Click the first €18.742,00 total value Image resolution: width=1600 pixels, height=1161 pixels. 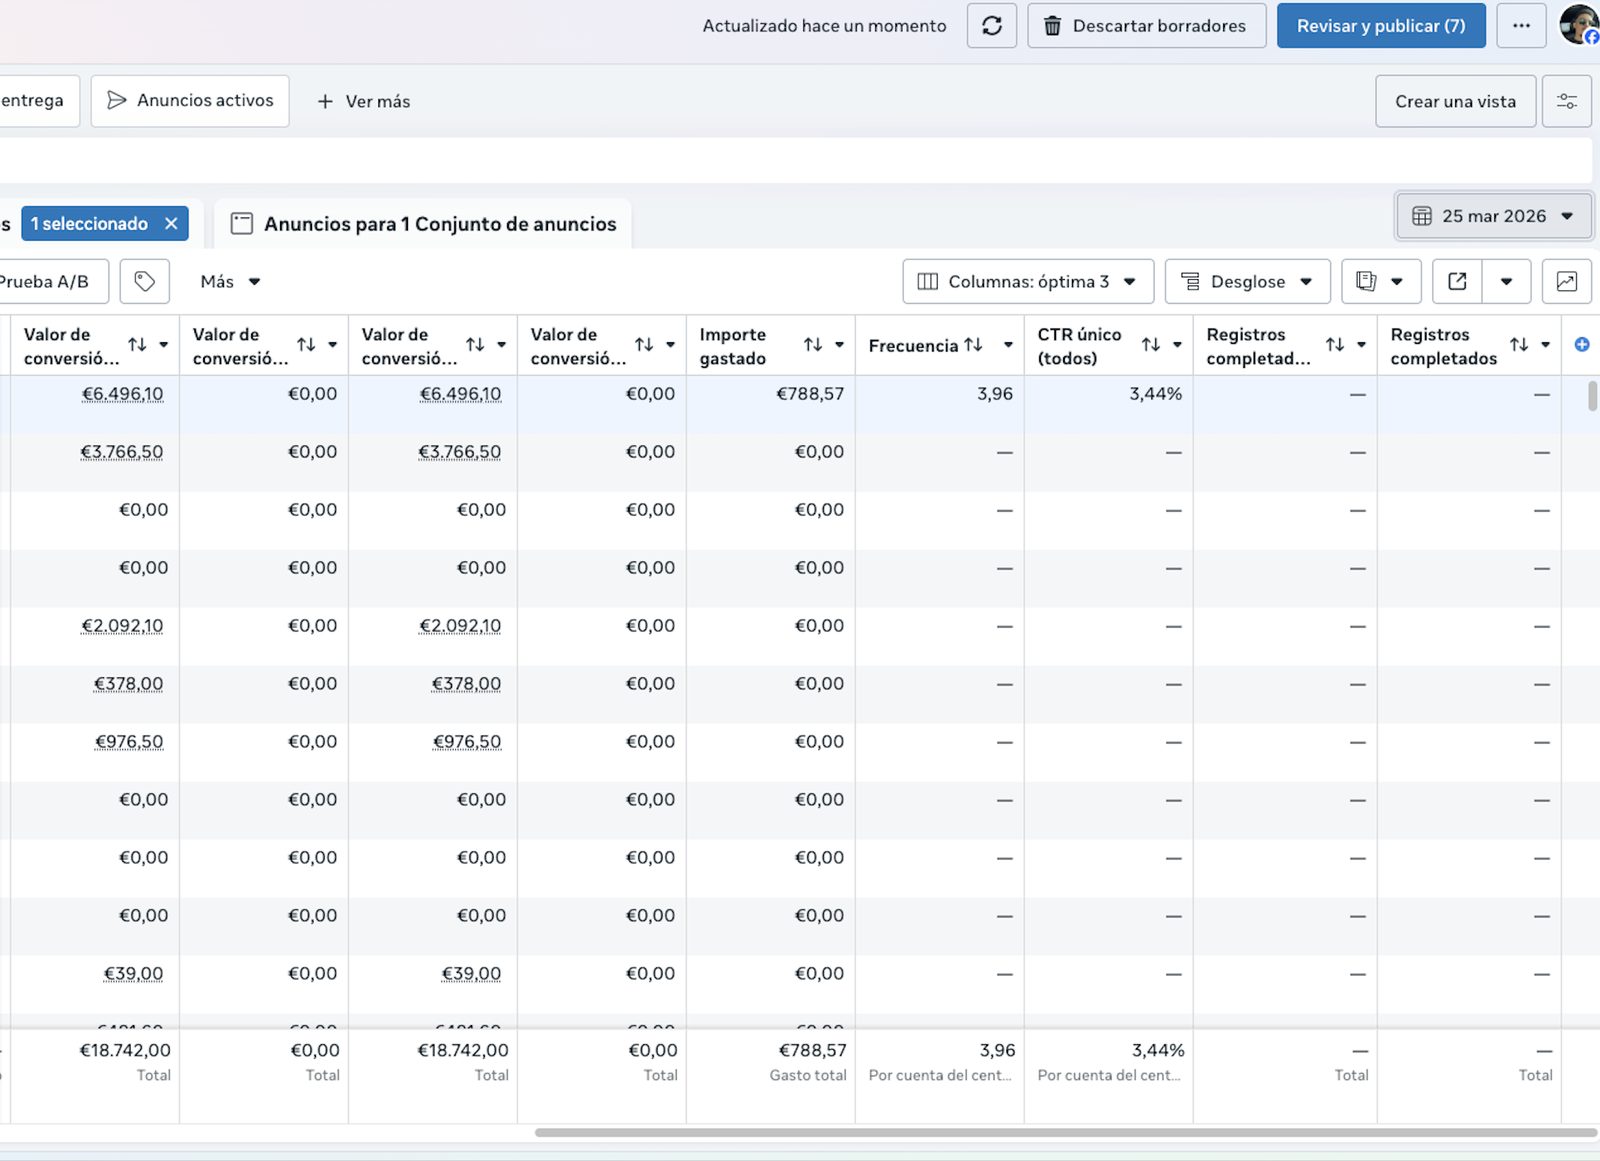125,1050
